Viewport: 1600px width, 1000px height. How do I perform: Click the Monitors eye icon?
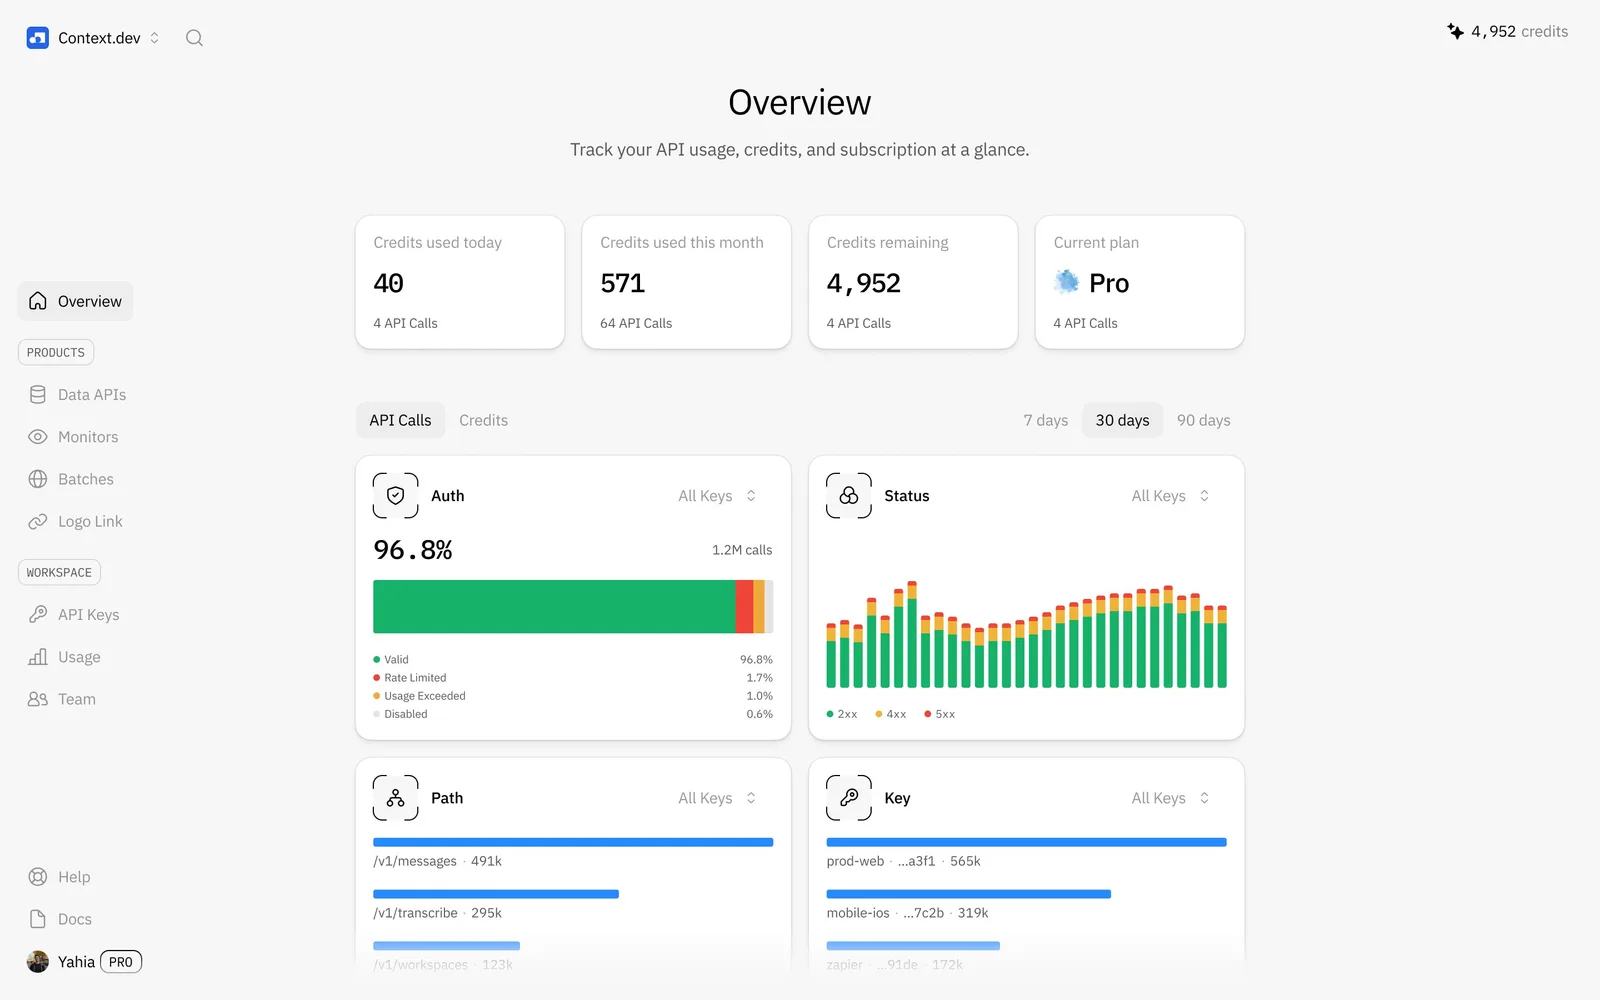(38, 437)
